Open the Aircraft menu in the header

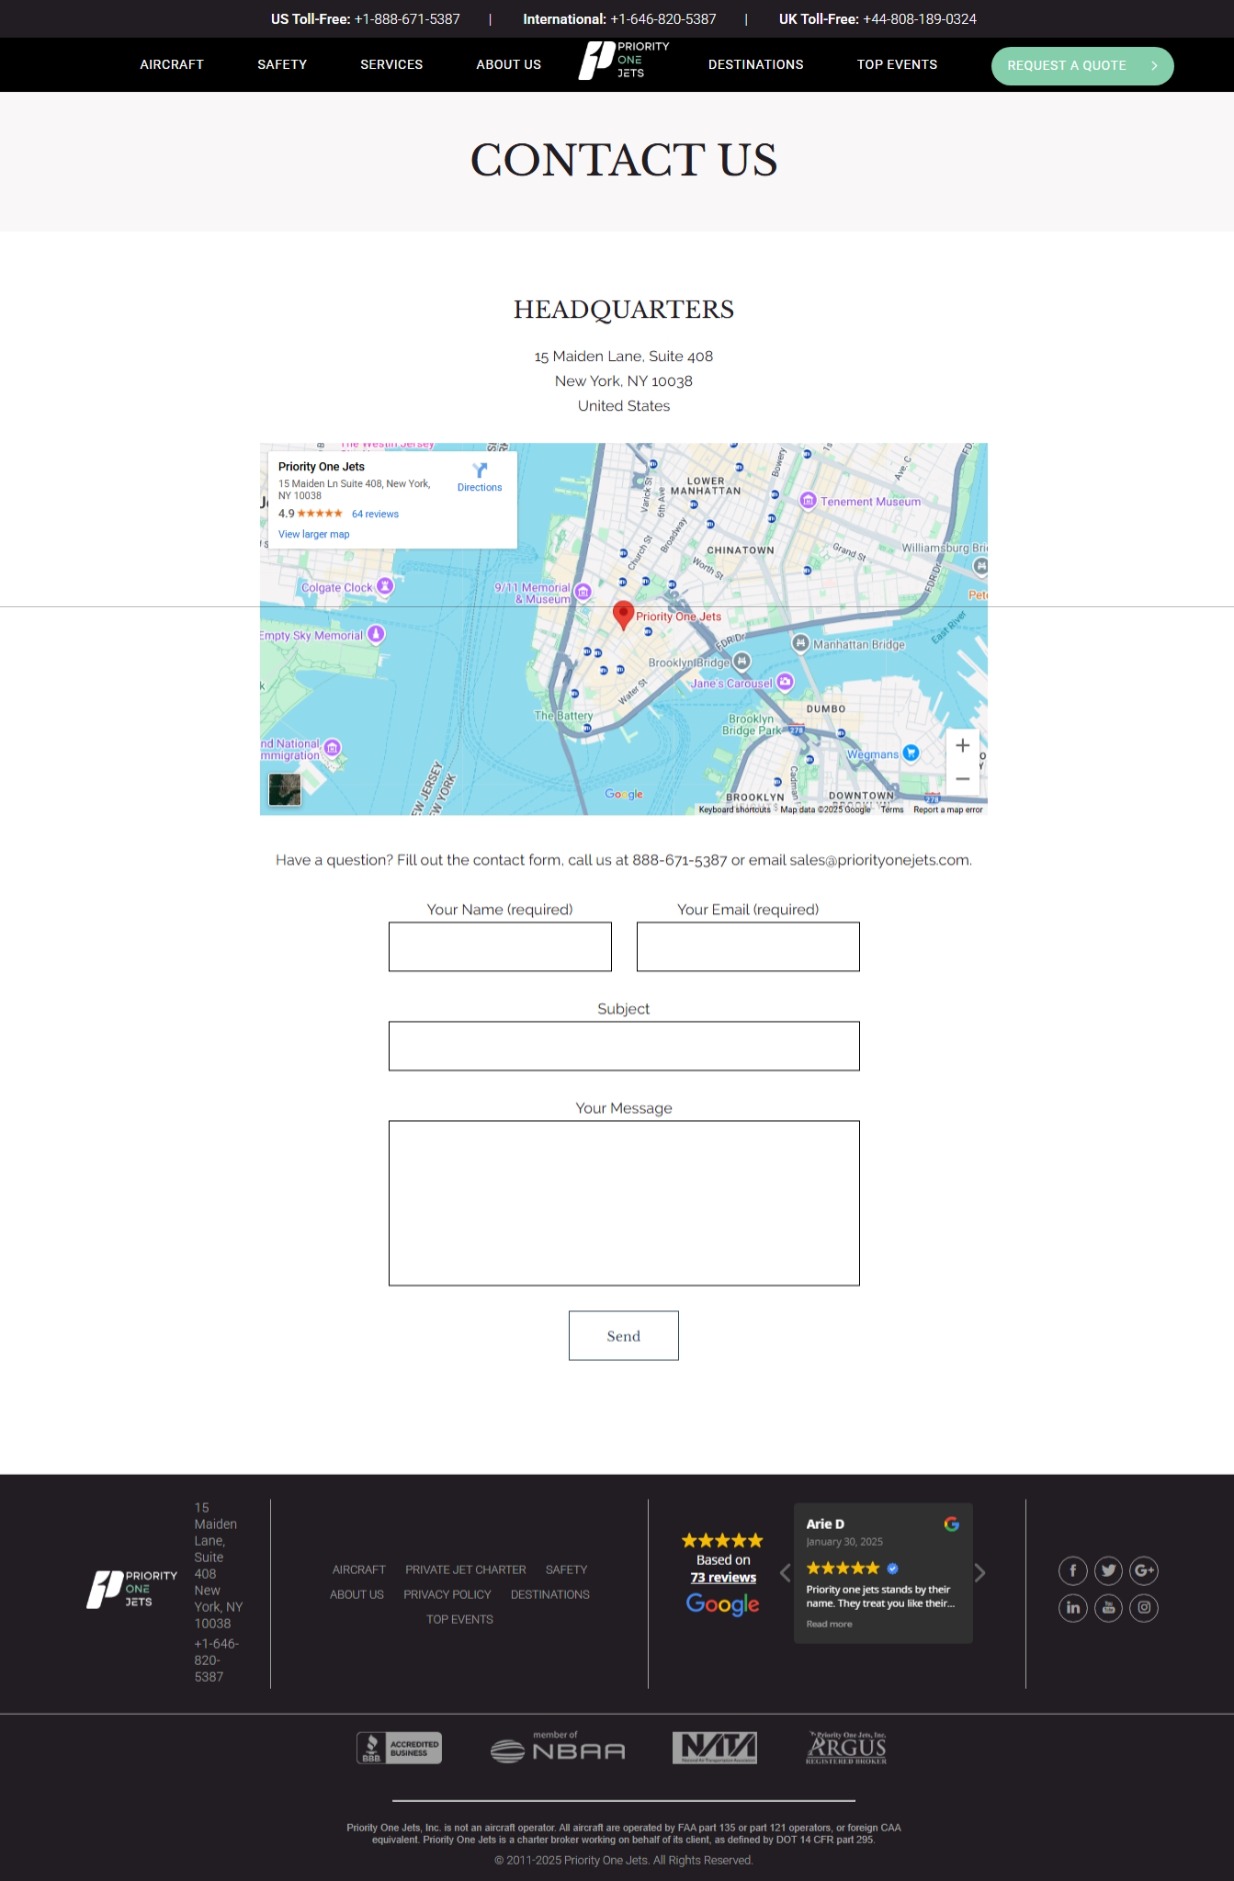(172, 65)
